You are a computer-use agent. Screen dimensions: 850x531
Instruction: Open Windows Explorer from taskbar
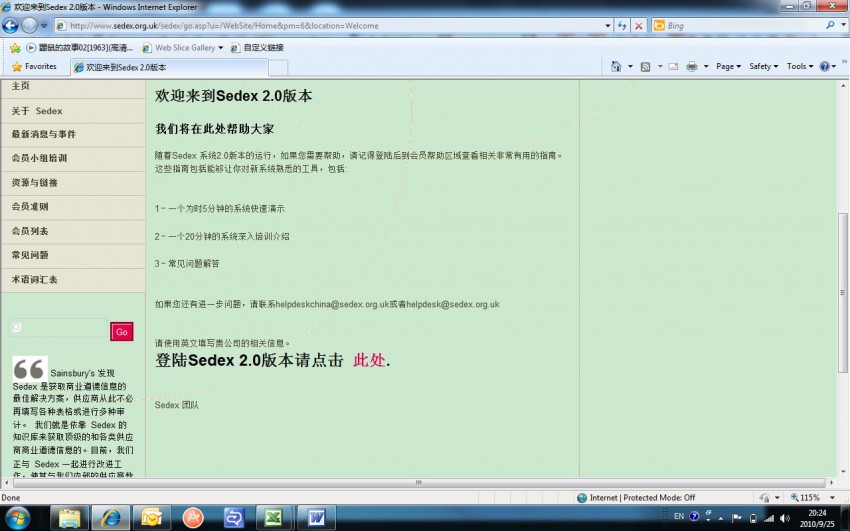69,518
